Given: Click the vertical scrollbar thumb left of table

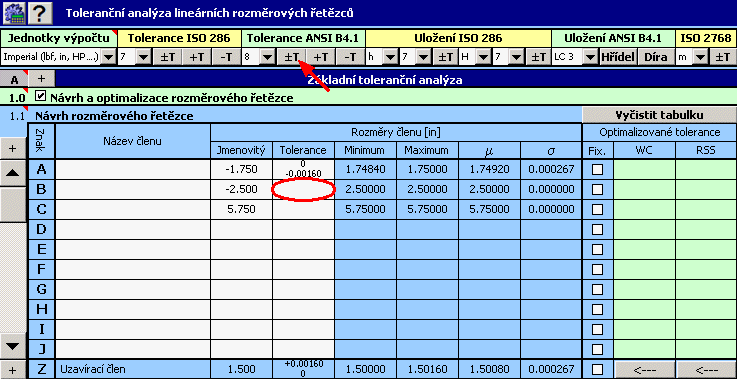Looking at the screenshot, I should click(13, 205).
